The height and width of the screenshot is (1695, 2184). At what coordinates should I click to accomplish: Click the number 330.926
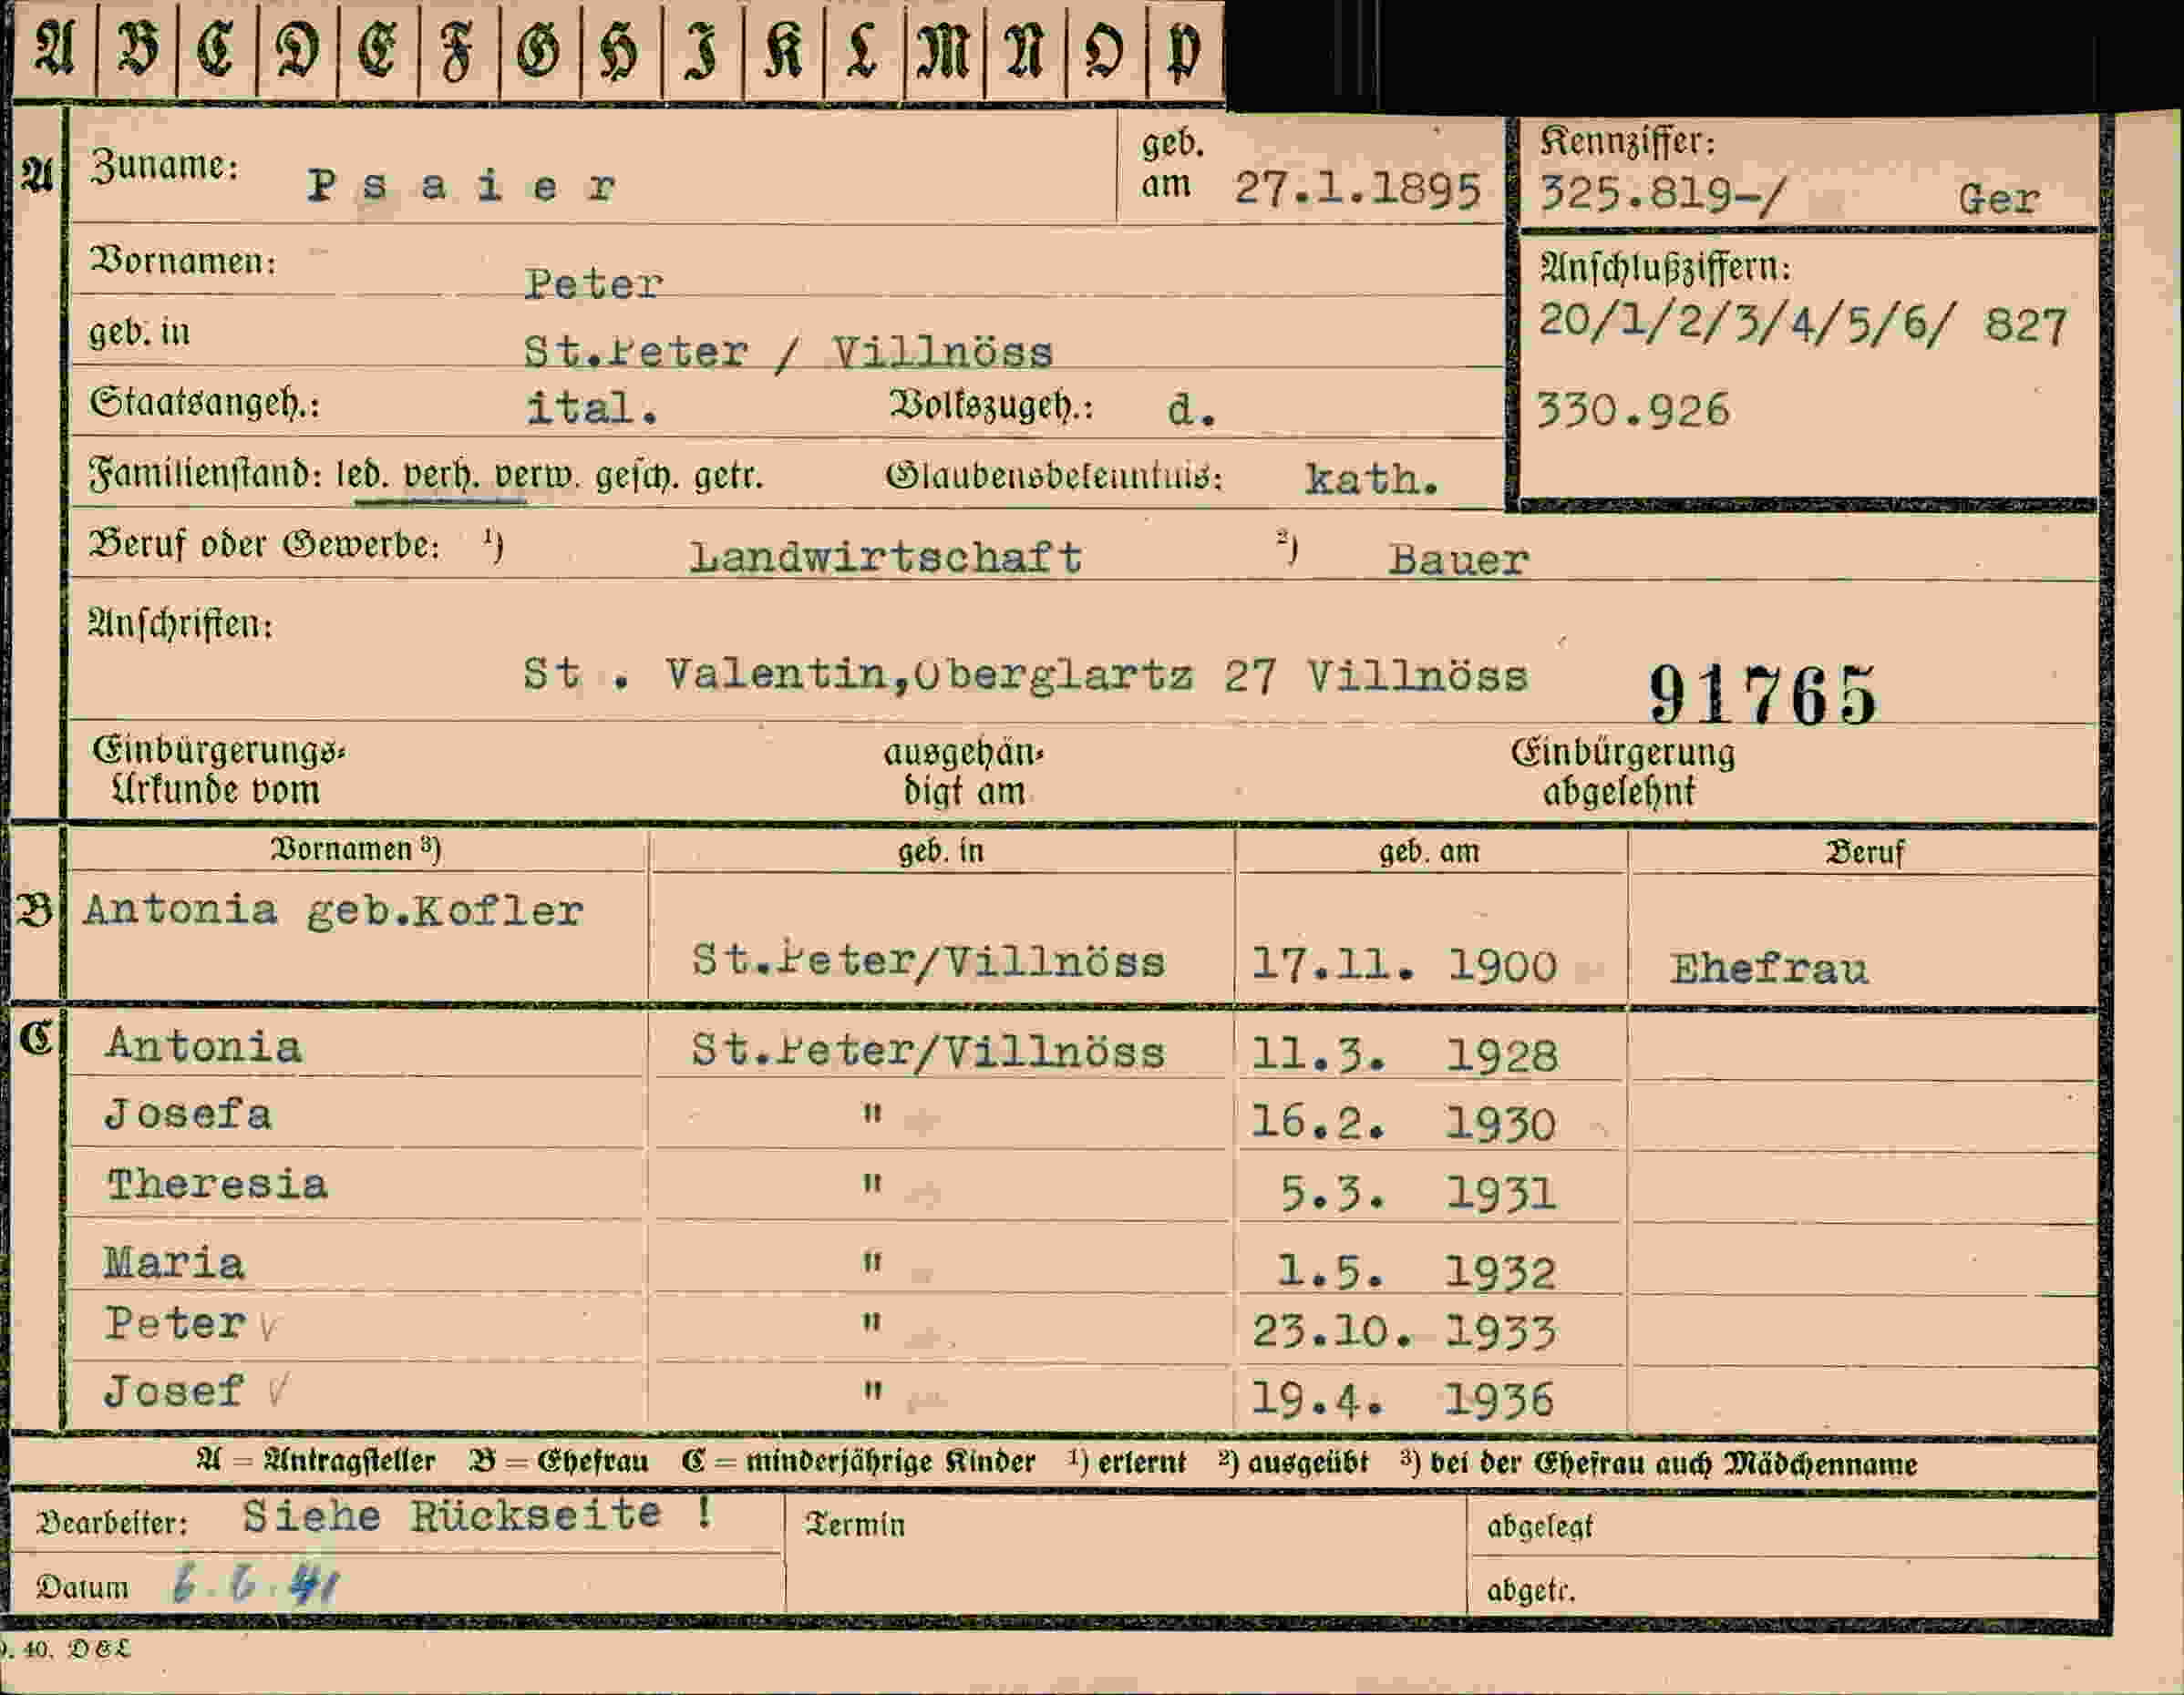click(x=1633, y=410)
